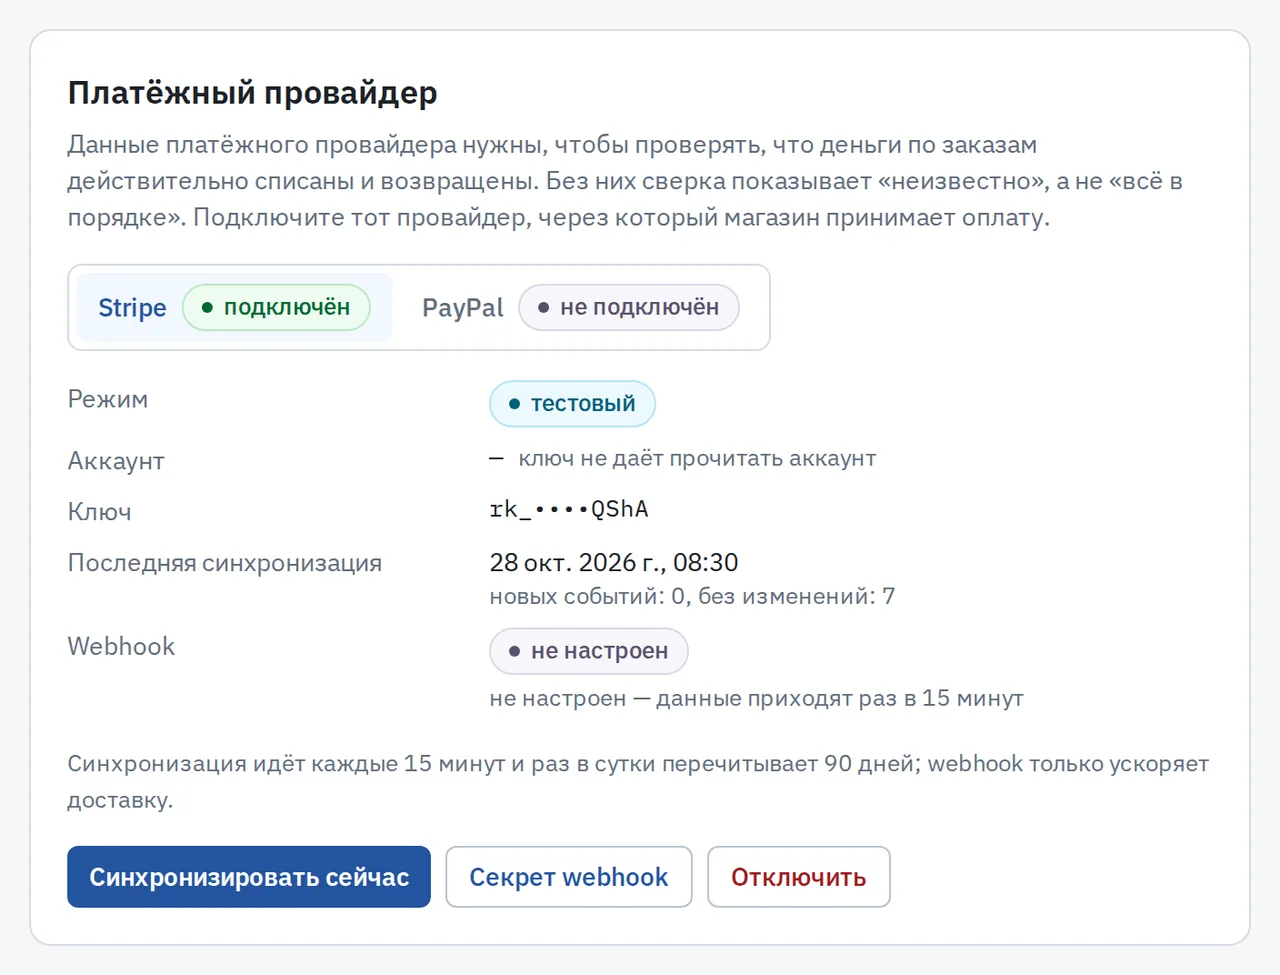Click the «не настроен» webhook badge

[589, 651]
